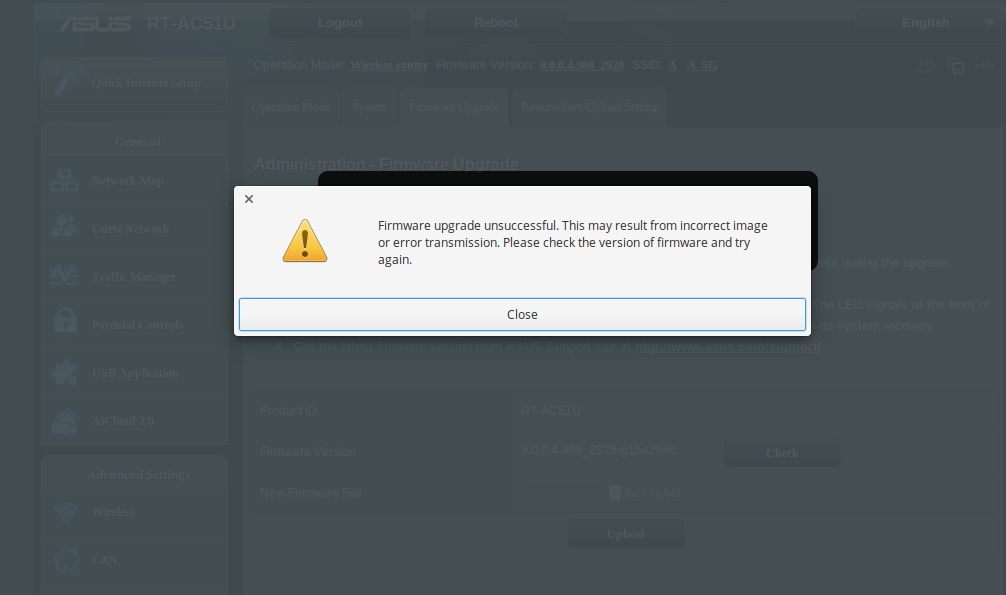Viewport: 1006px width, 595px height.
Task: Open Wireless settings Wi-Fi icon
Action: click(x=65, y=512)
